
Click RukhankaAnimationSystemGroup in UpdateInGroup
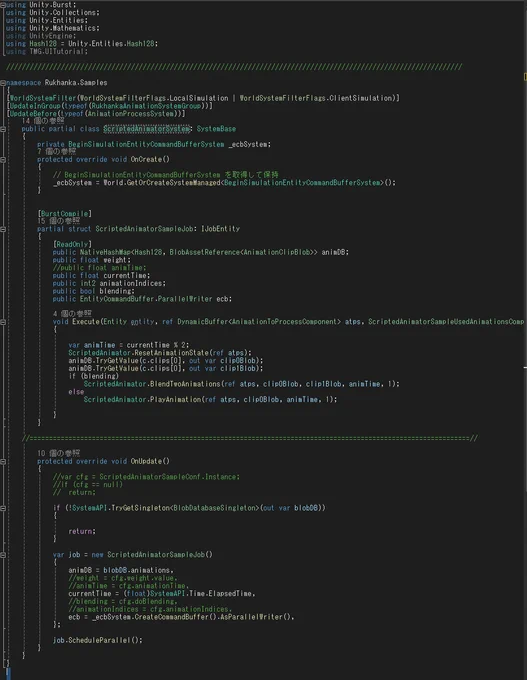[146, 106]
